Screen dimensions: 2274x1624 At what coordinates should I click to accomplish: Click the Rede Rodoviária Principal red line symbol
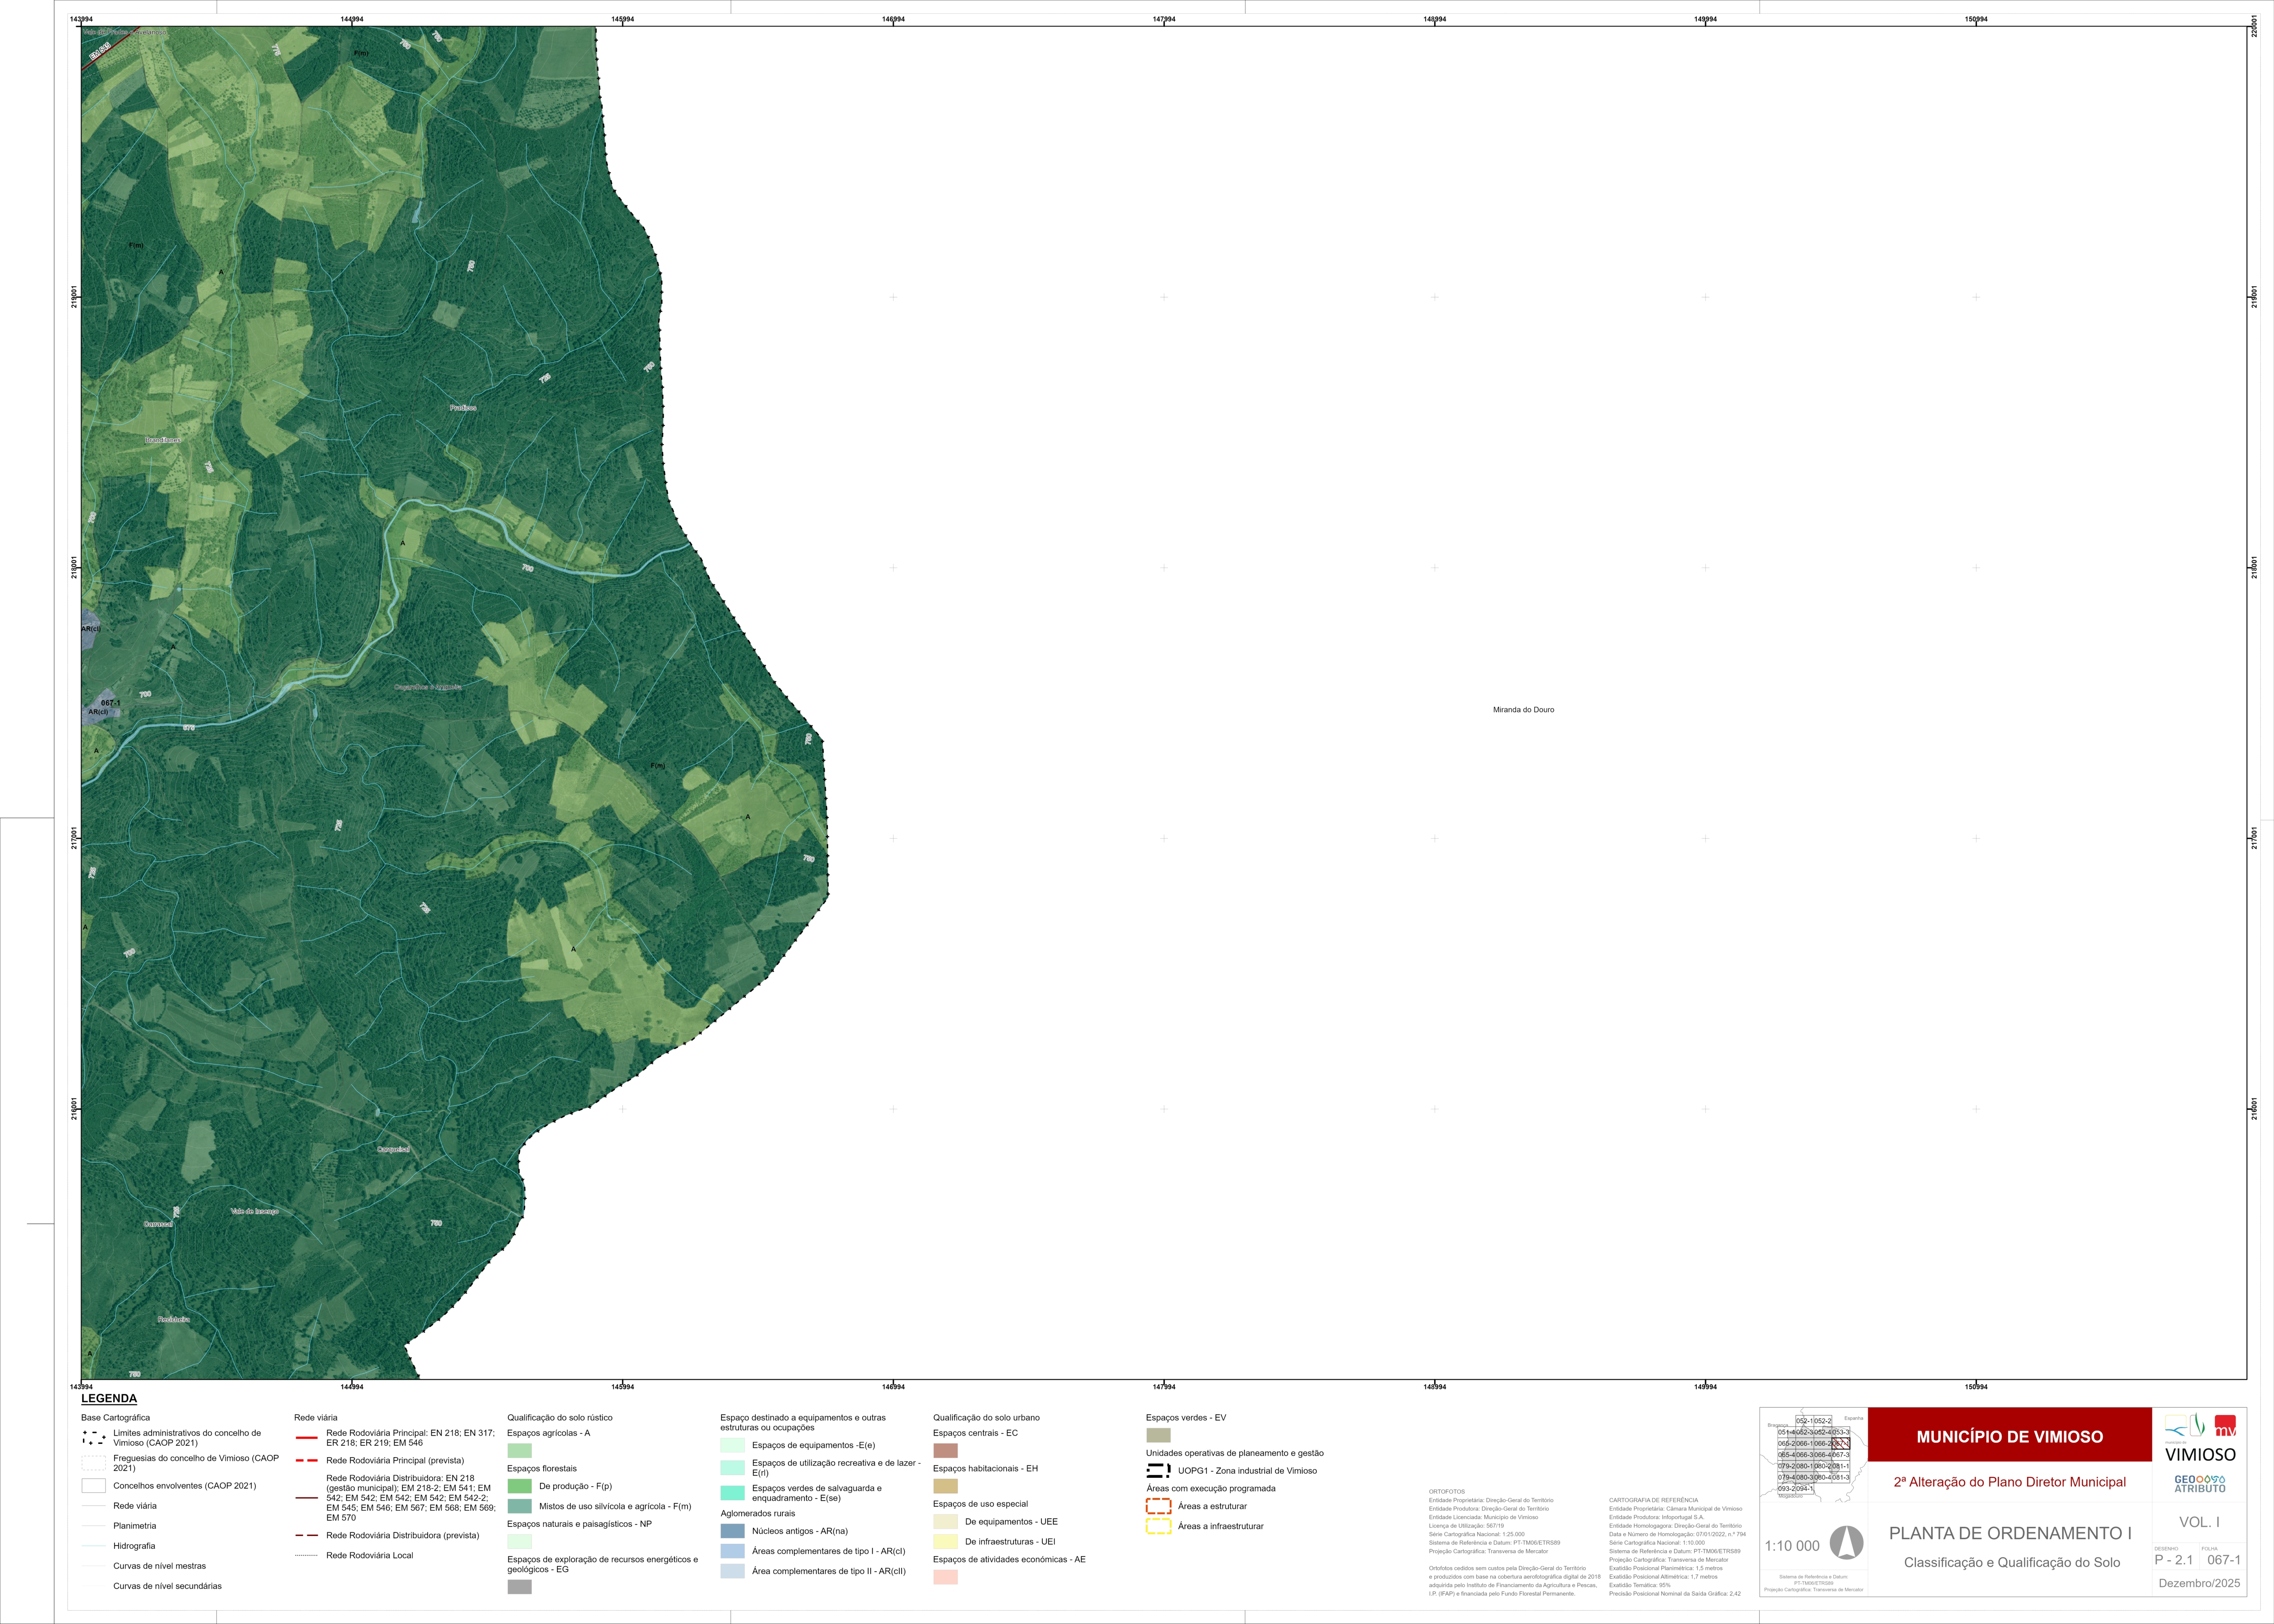tap(307, 1438)
